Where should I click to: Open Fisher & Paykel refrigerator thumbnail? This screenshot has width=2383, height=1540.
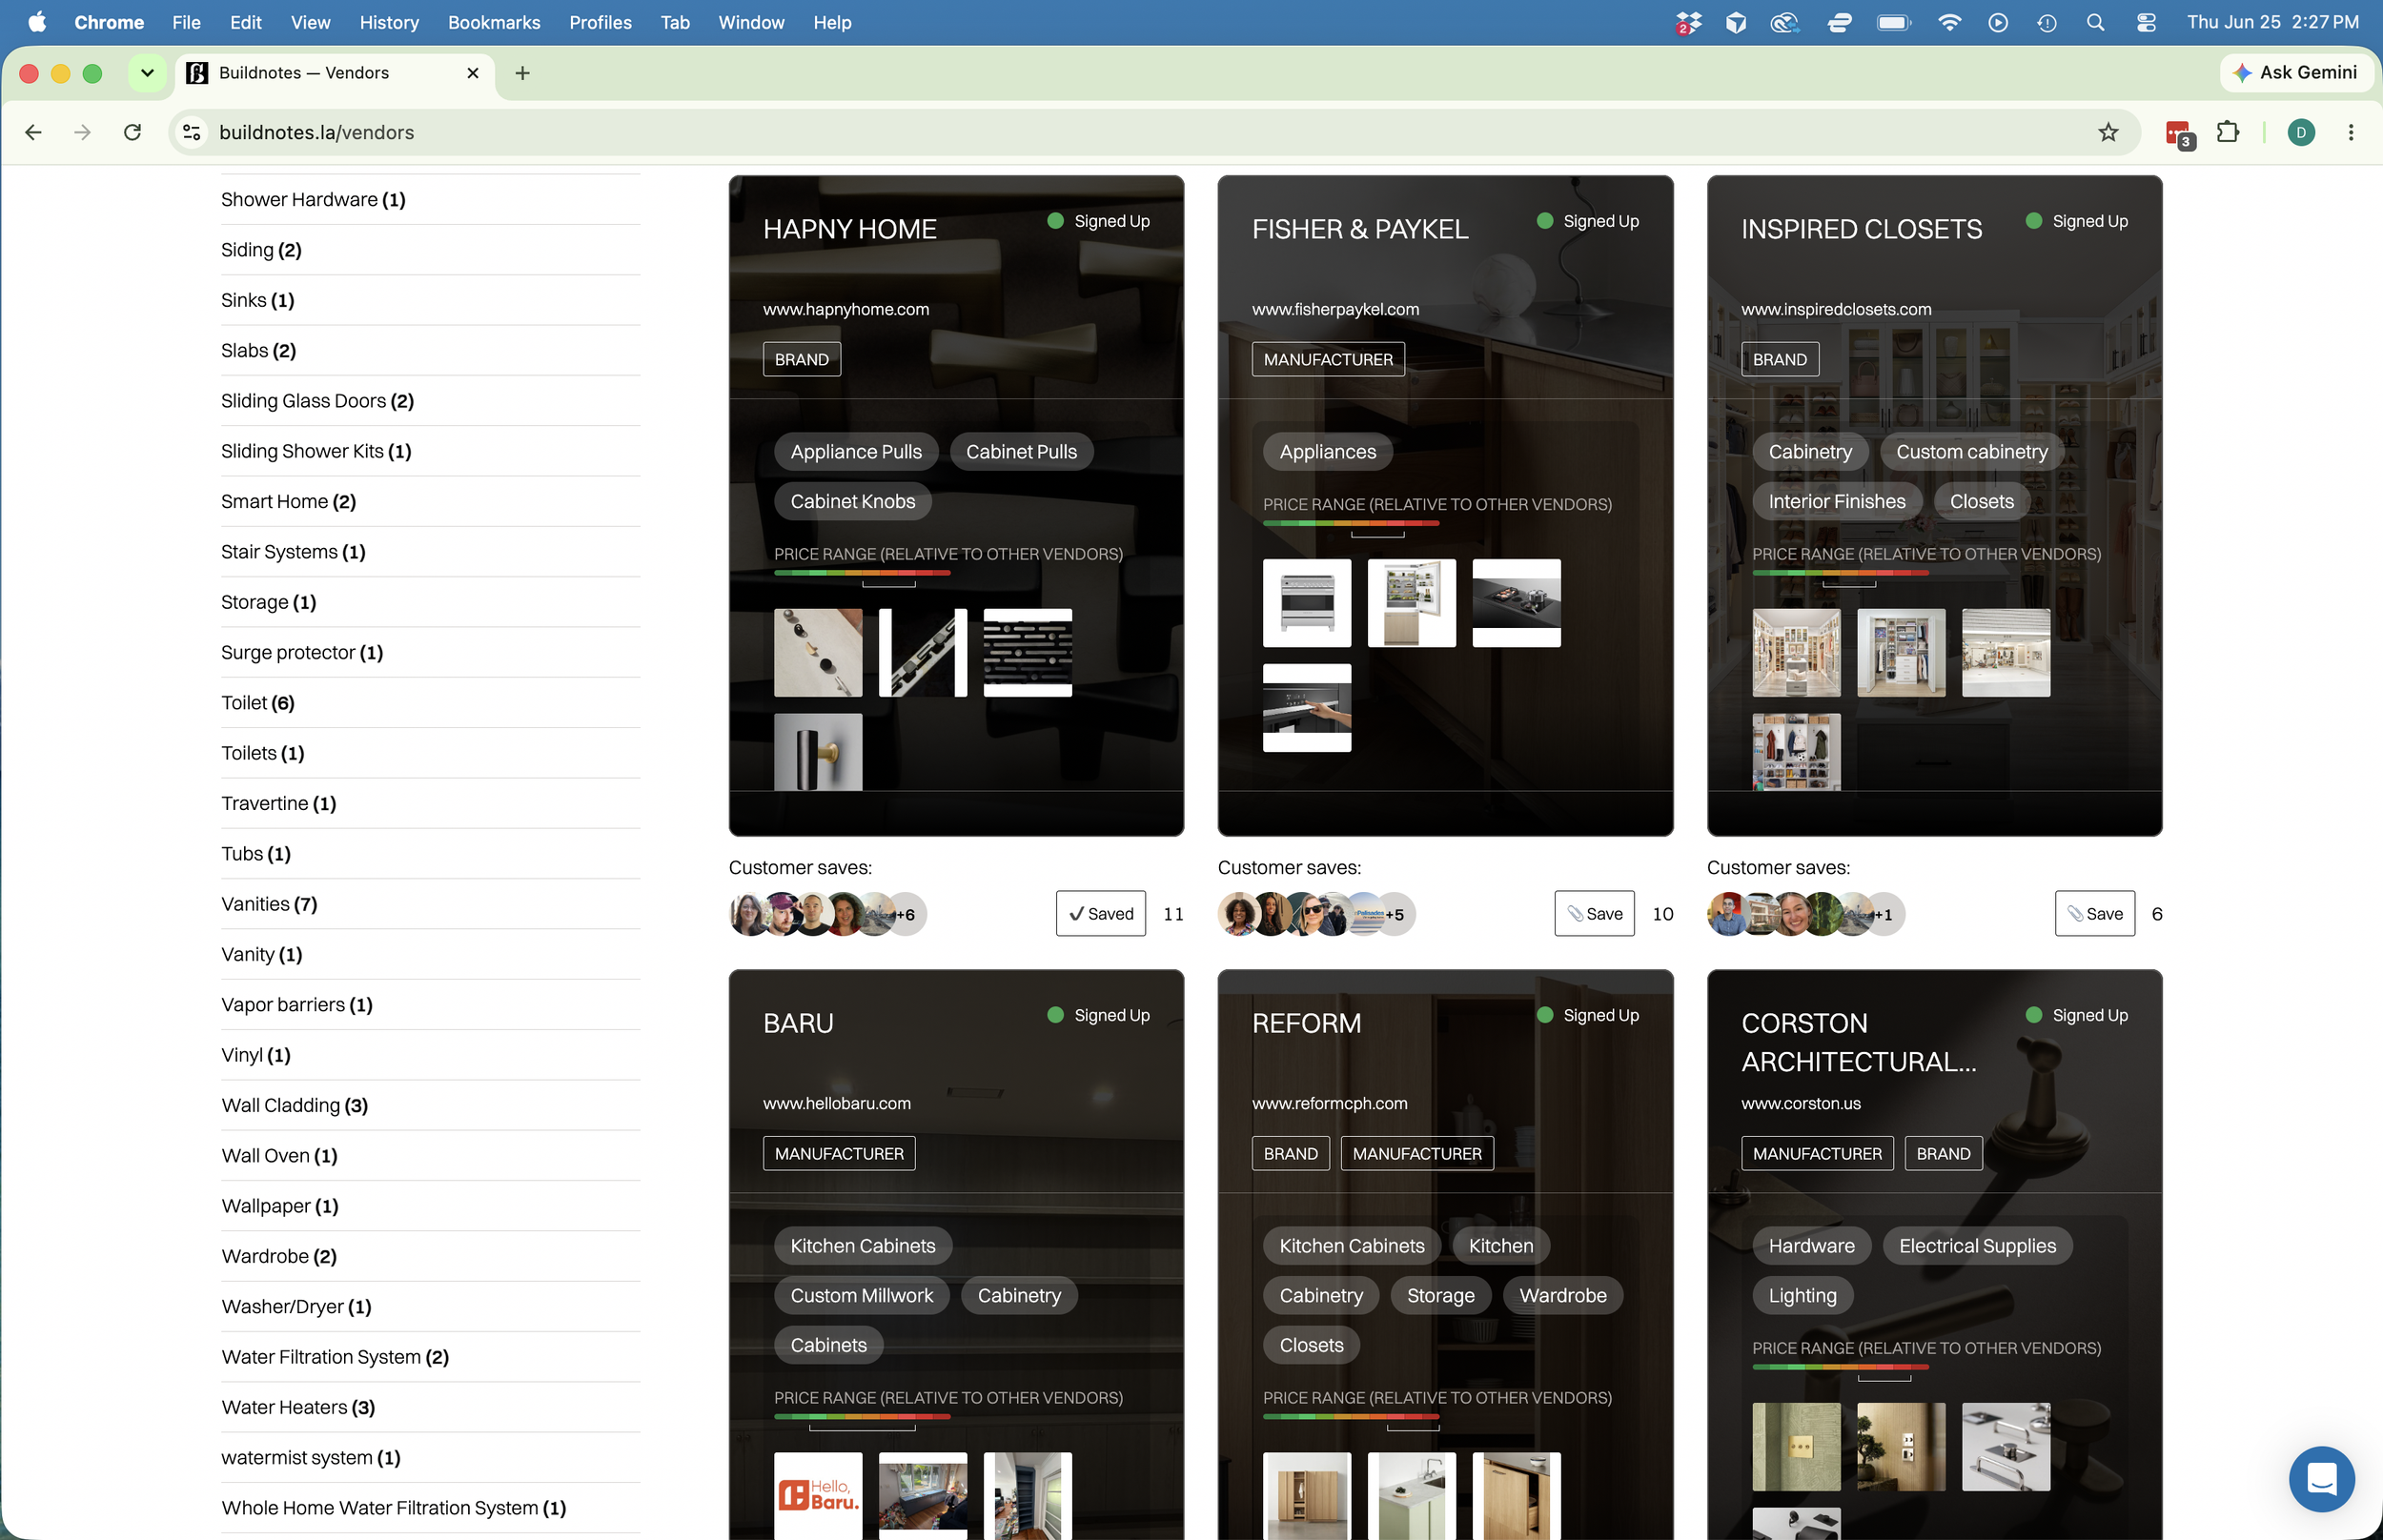click(1411, 602)
